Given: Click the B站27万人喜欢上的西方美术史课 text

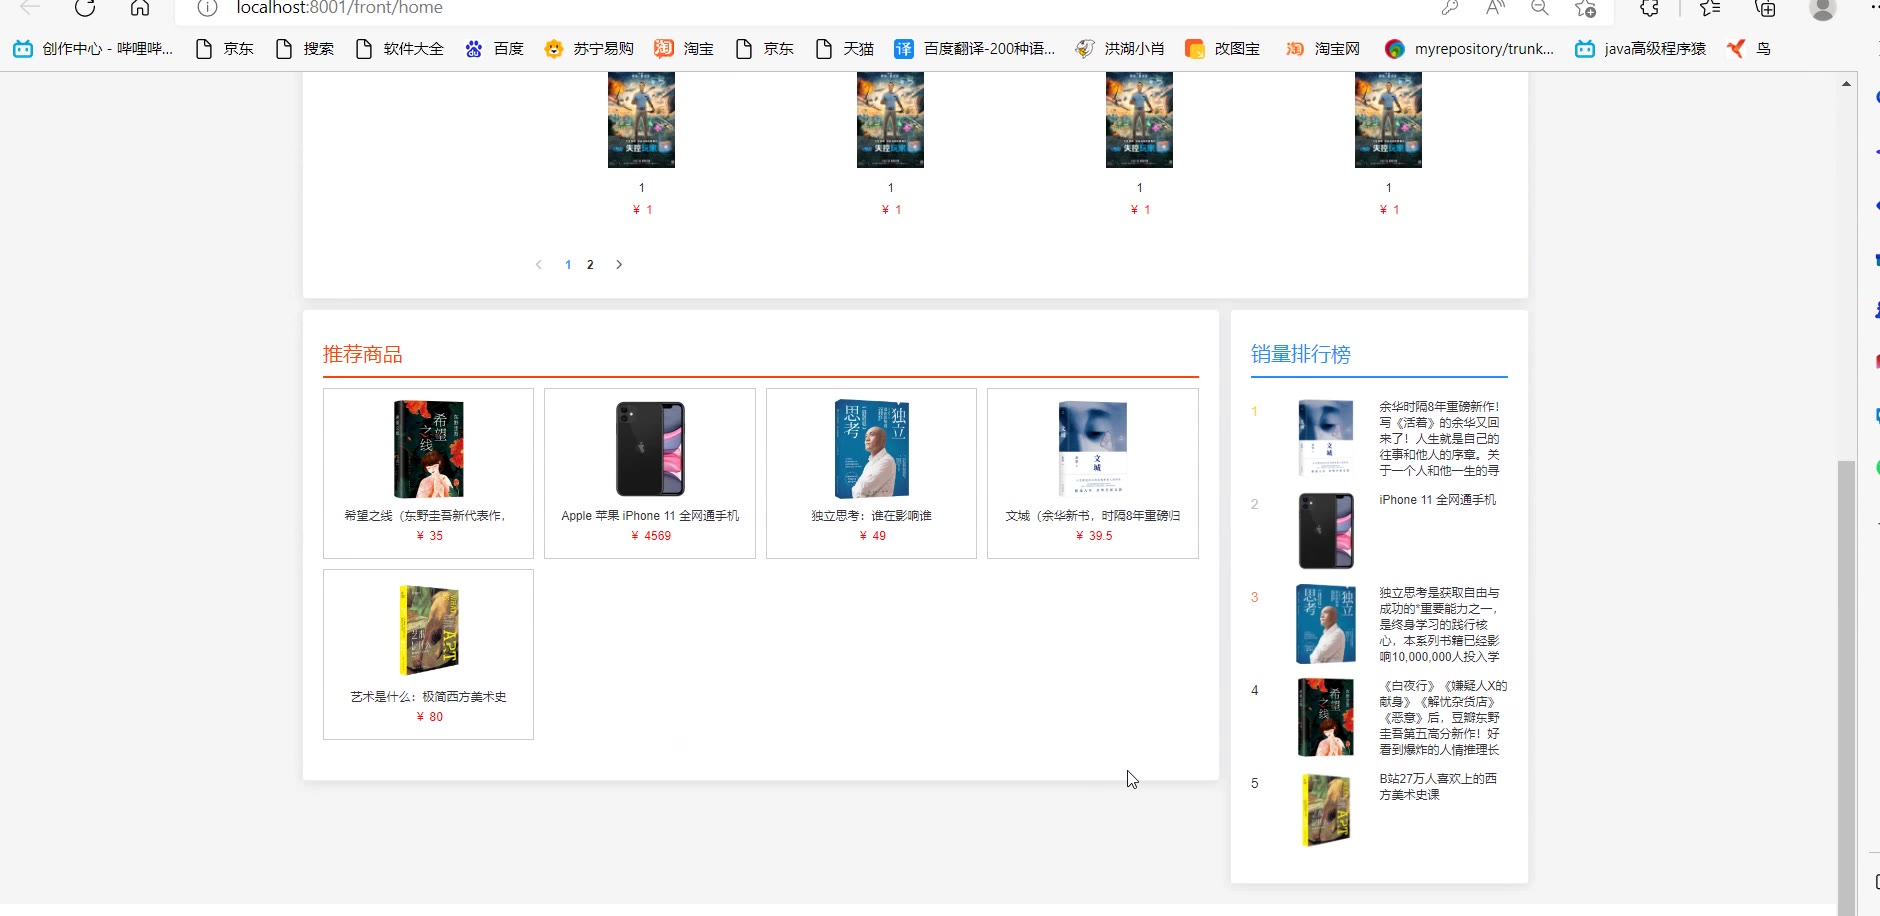Looking at the screenshot, I should tap(1438, 787).
